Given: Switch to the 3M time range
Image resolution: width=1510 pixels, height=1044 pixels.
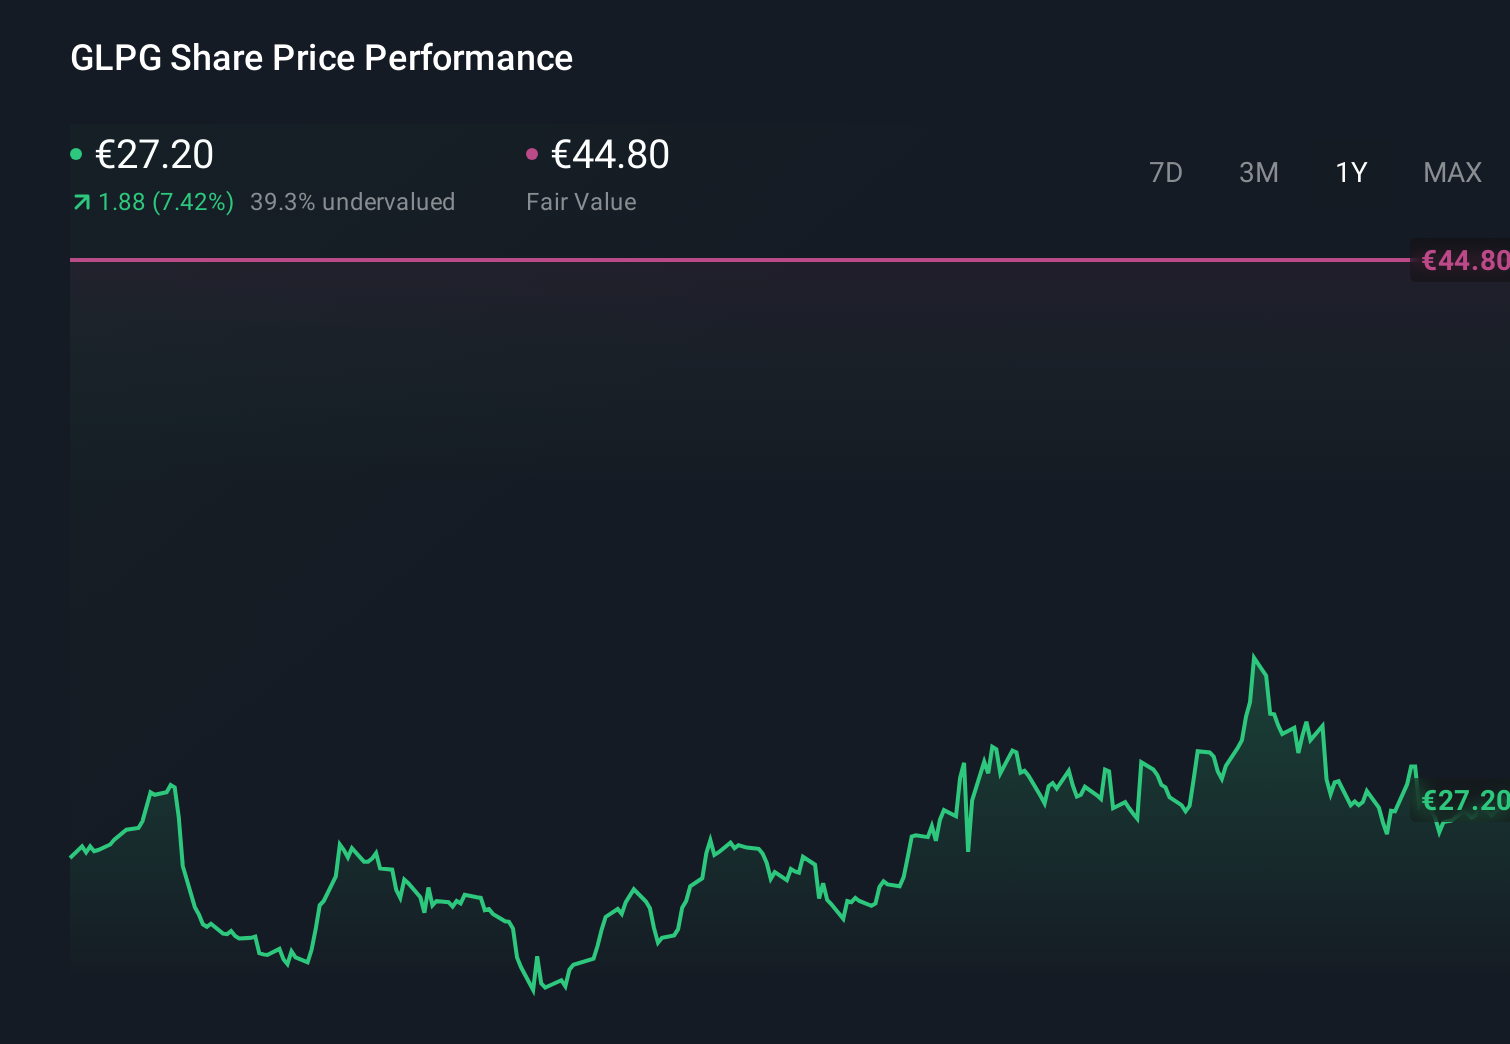Looking at the screenshot, I should click(x=1258, y=172).
